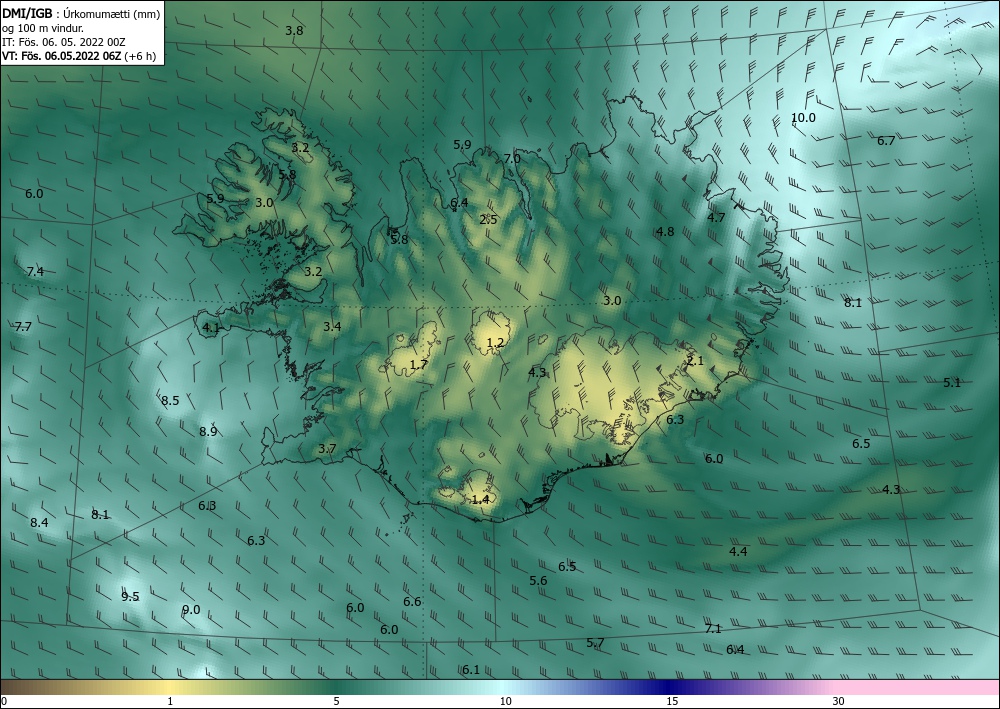Viewport: 1000px width, 709px height.
Task: Click the 6.1 value on the map
Action: coord(471,670)
